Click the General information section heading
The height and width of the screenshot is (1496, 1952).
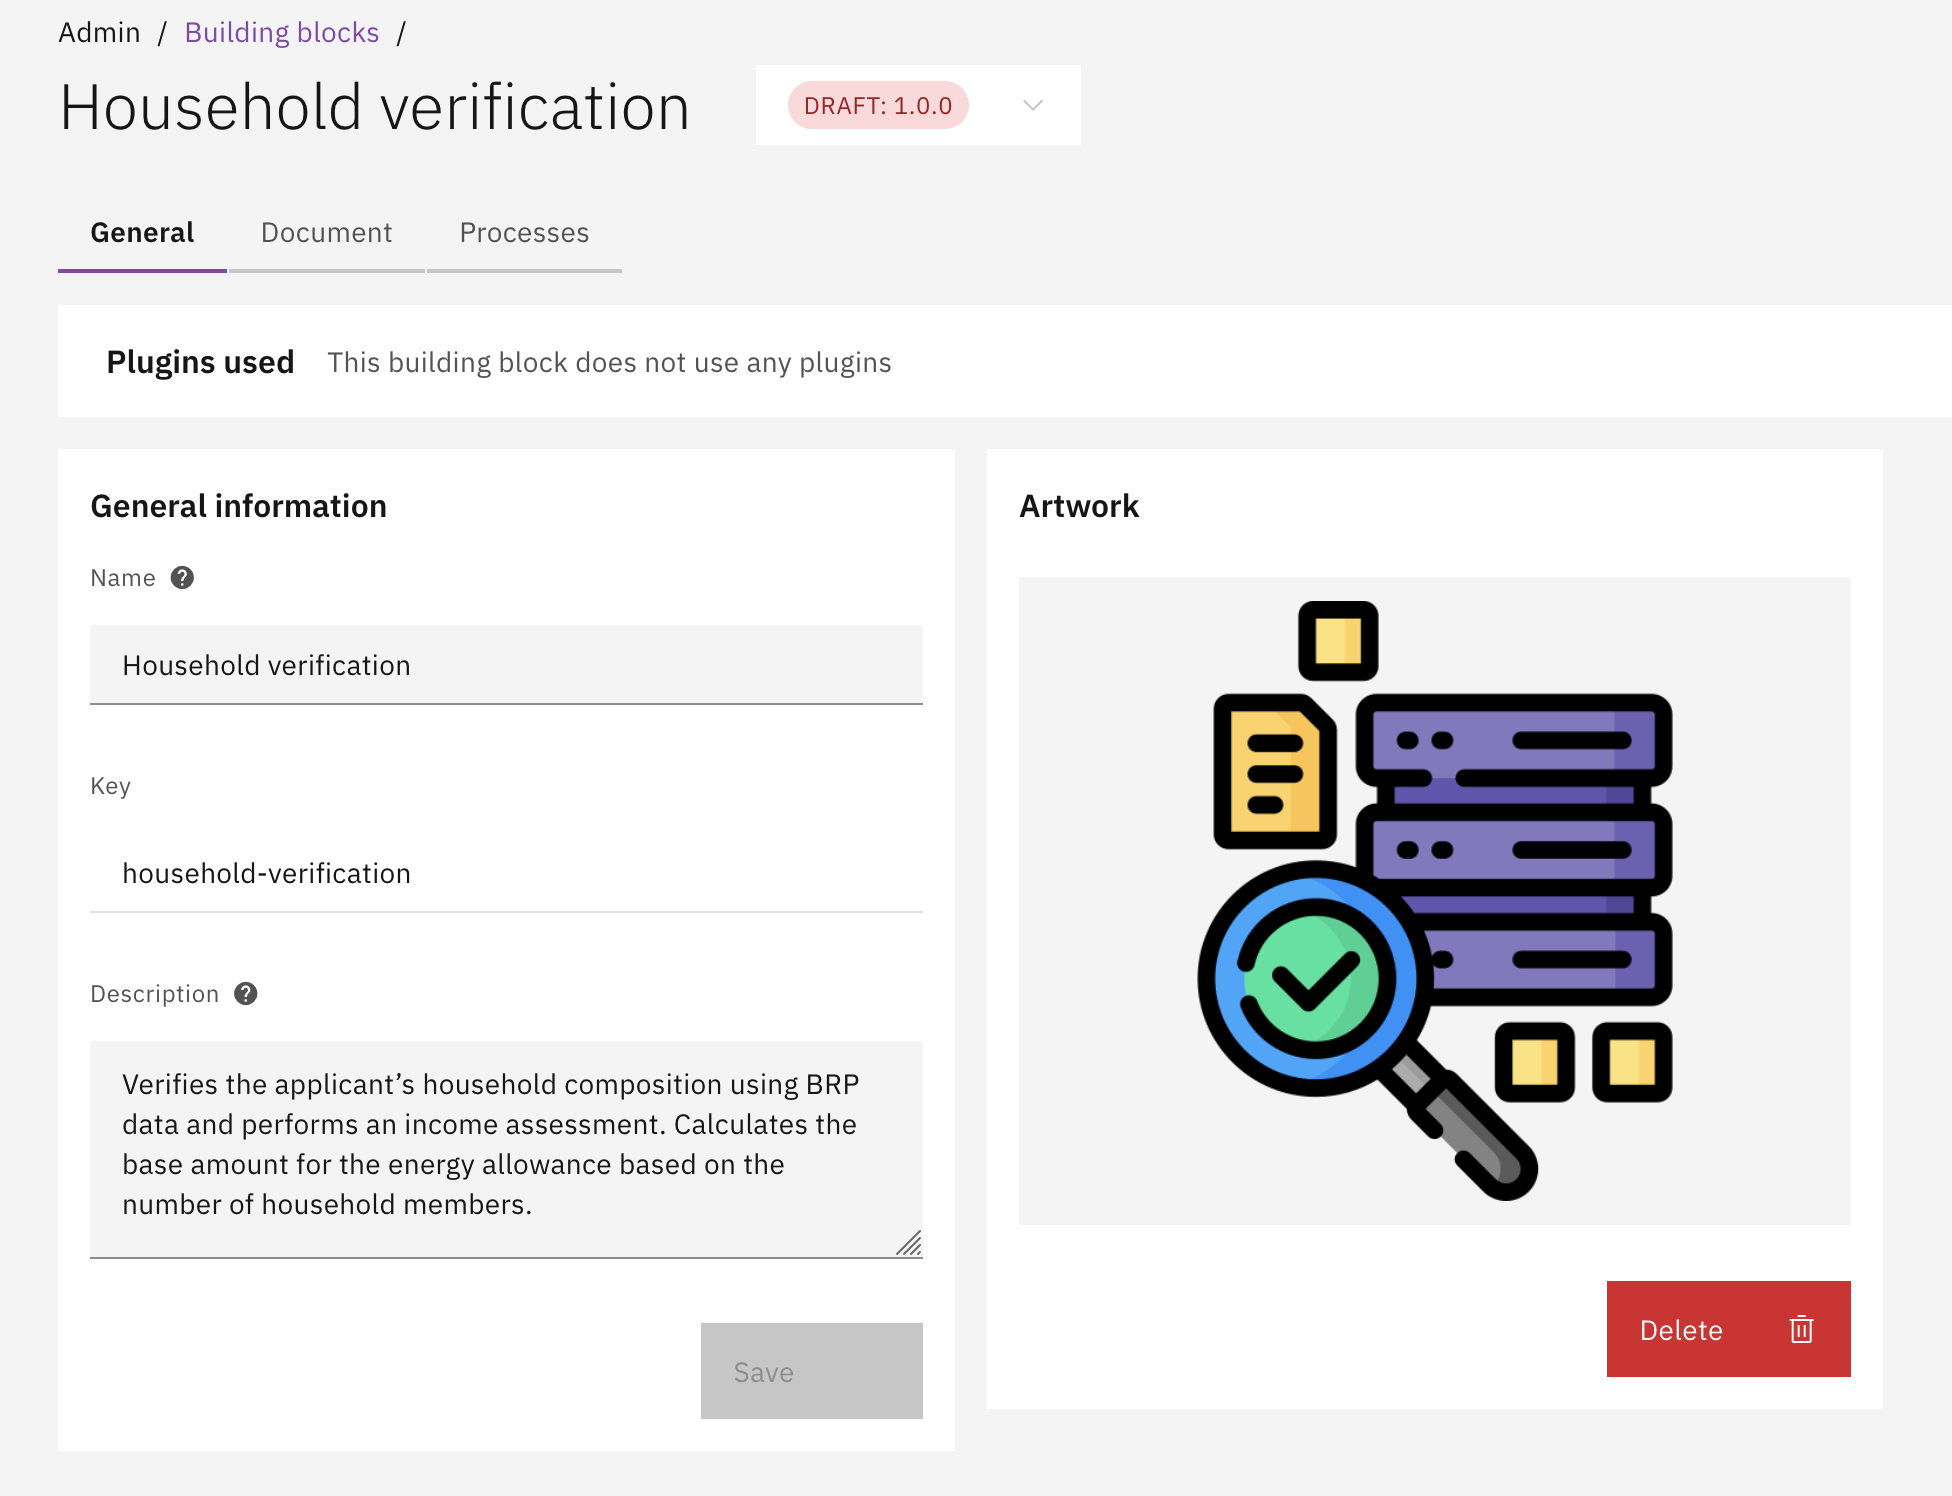tap(238, 506)
